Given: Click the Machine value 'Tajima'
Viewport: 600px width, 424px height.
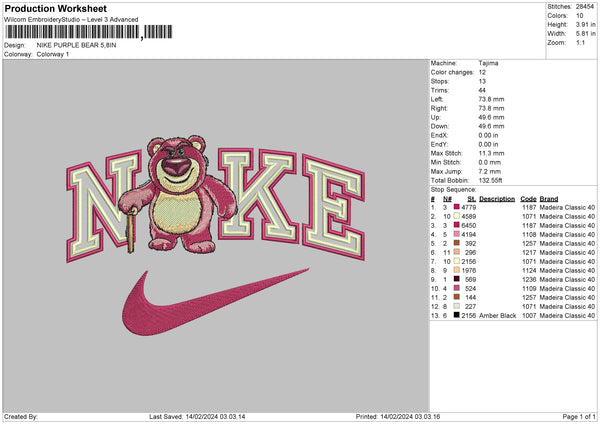Looking at the screenshot, I should [x=488, y=63].
